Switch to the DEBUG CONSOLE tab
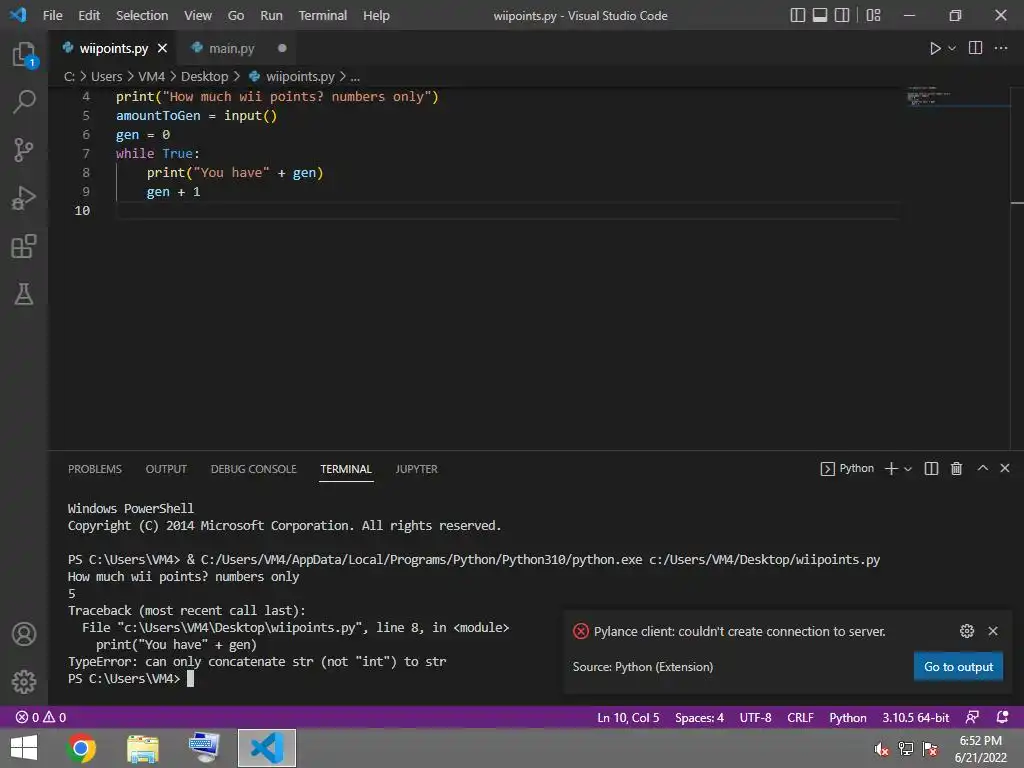The image size is (1024, 768). click(253, 469)
